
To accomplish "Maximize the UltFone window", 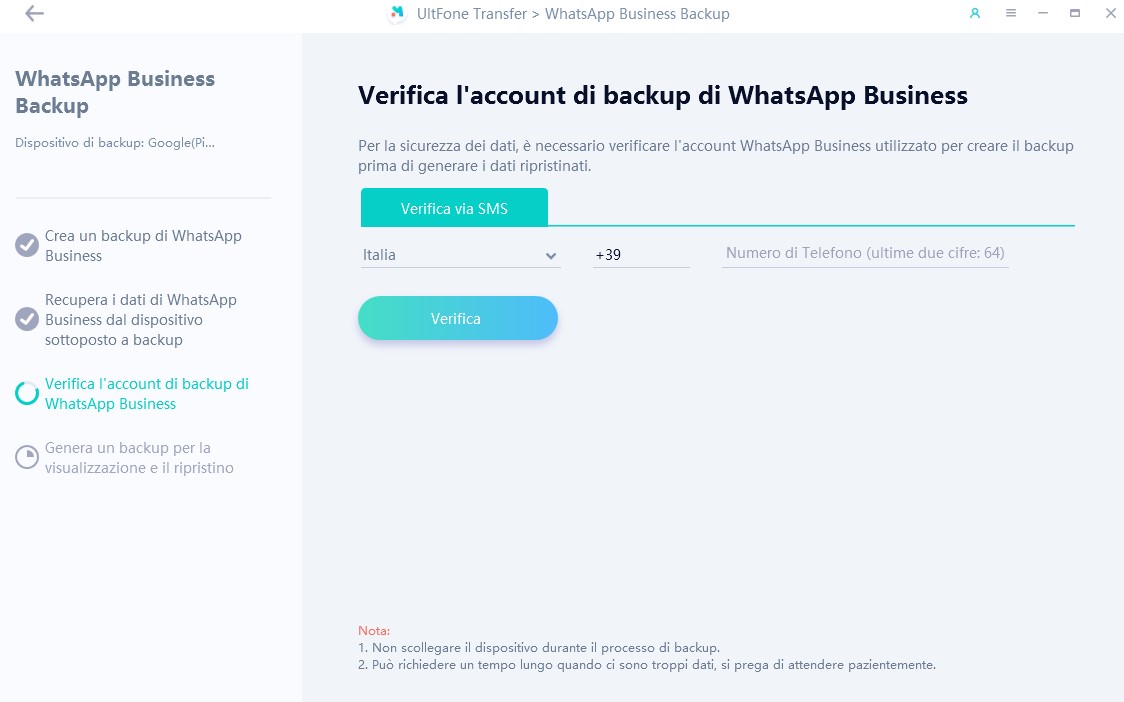I will tap(1075, 13).
